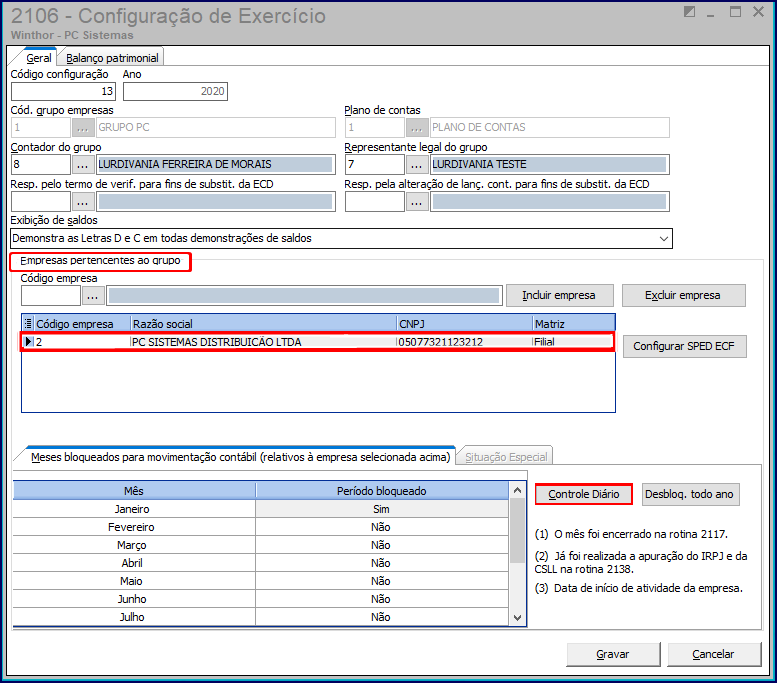Click the LURDIVANIA FERREIRA DE MORAIS name field
Viewport: 777px width, 683px height.
pos(216,164)
